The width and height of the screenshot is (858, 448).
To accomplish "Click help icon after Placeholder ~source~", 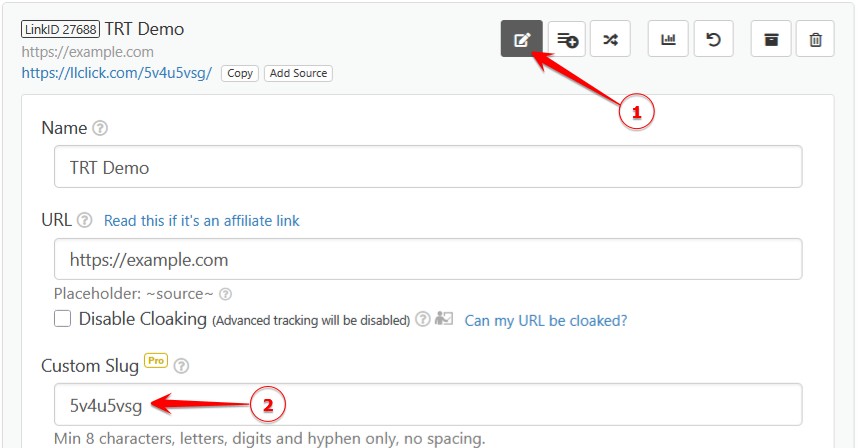I will 226,294.
